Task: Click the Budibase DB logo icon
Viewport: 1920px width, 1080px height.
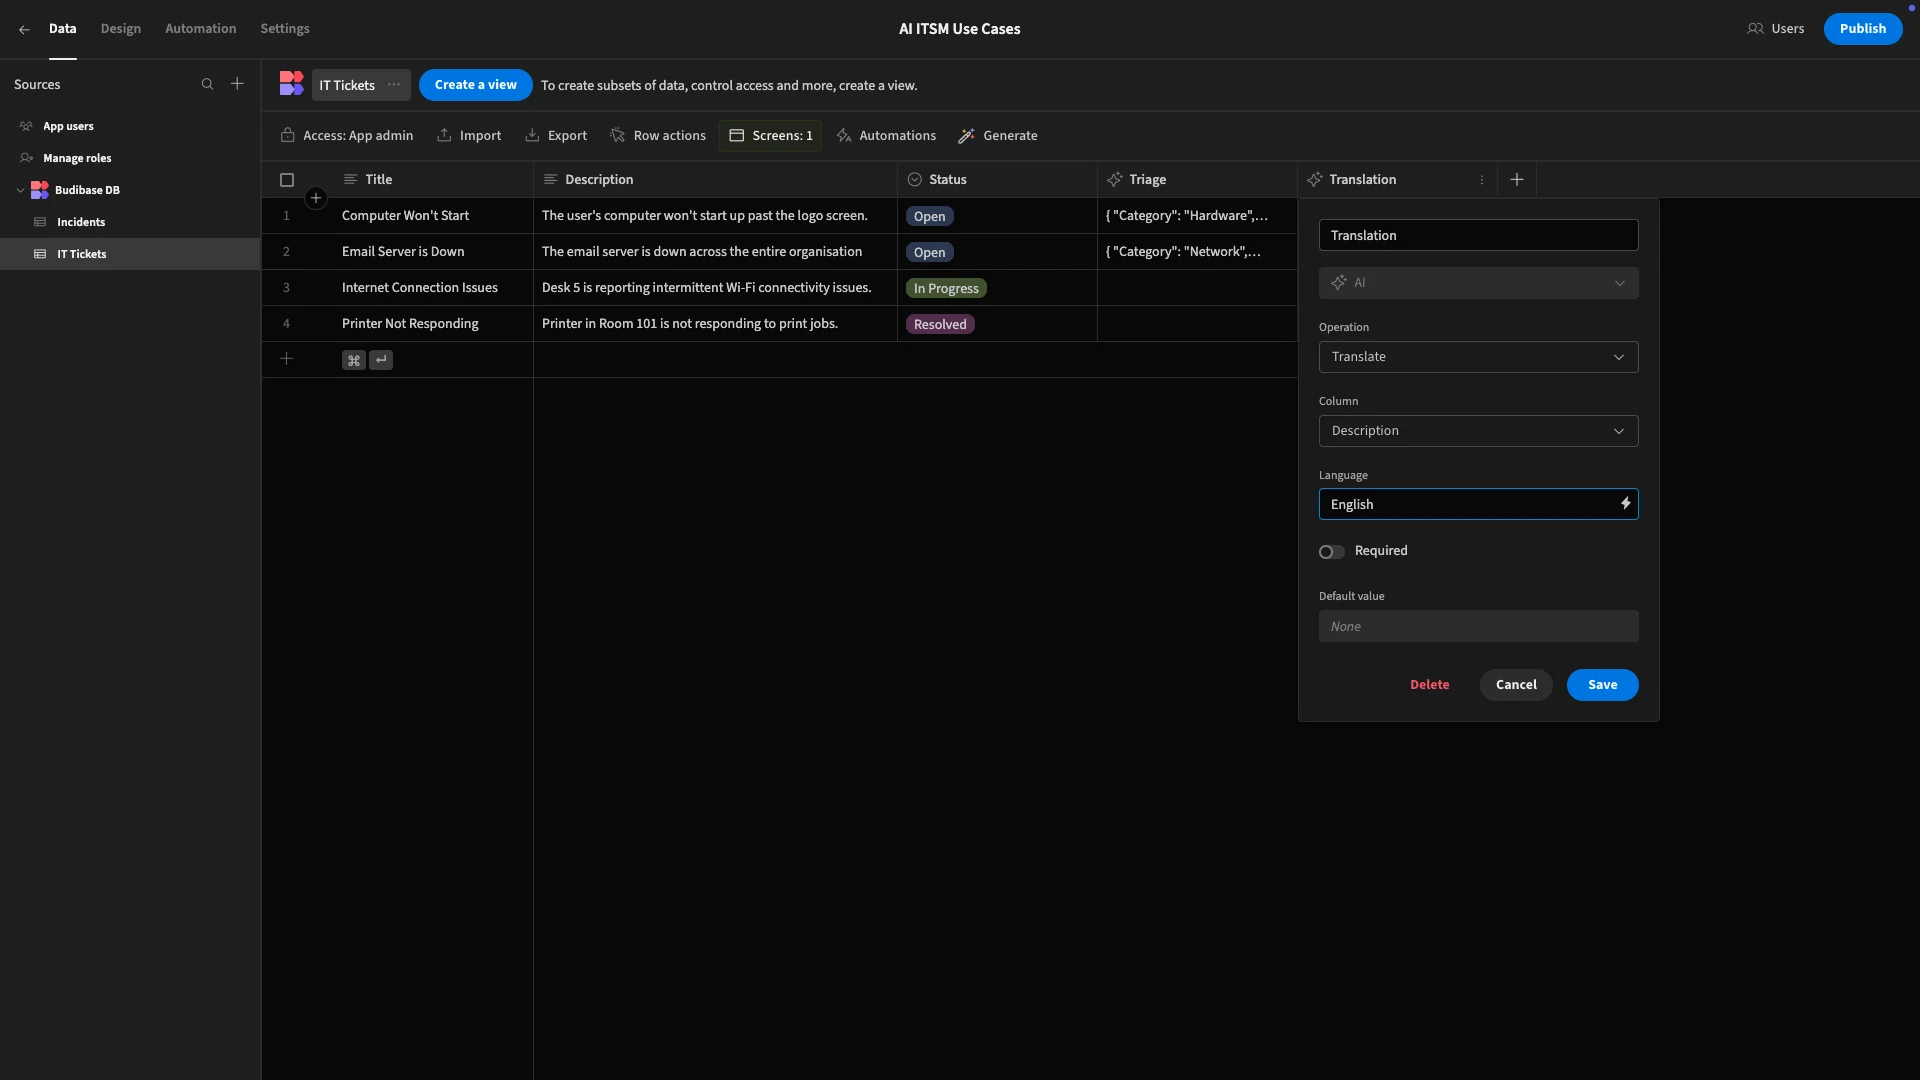Action: [x=40, y=190]
